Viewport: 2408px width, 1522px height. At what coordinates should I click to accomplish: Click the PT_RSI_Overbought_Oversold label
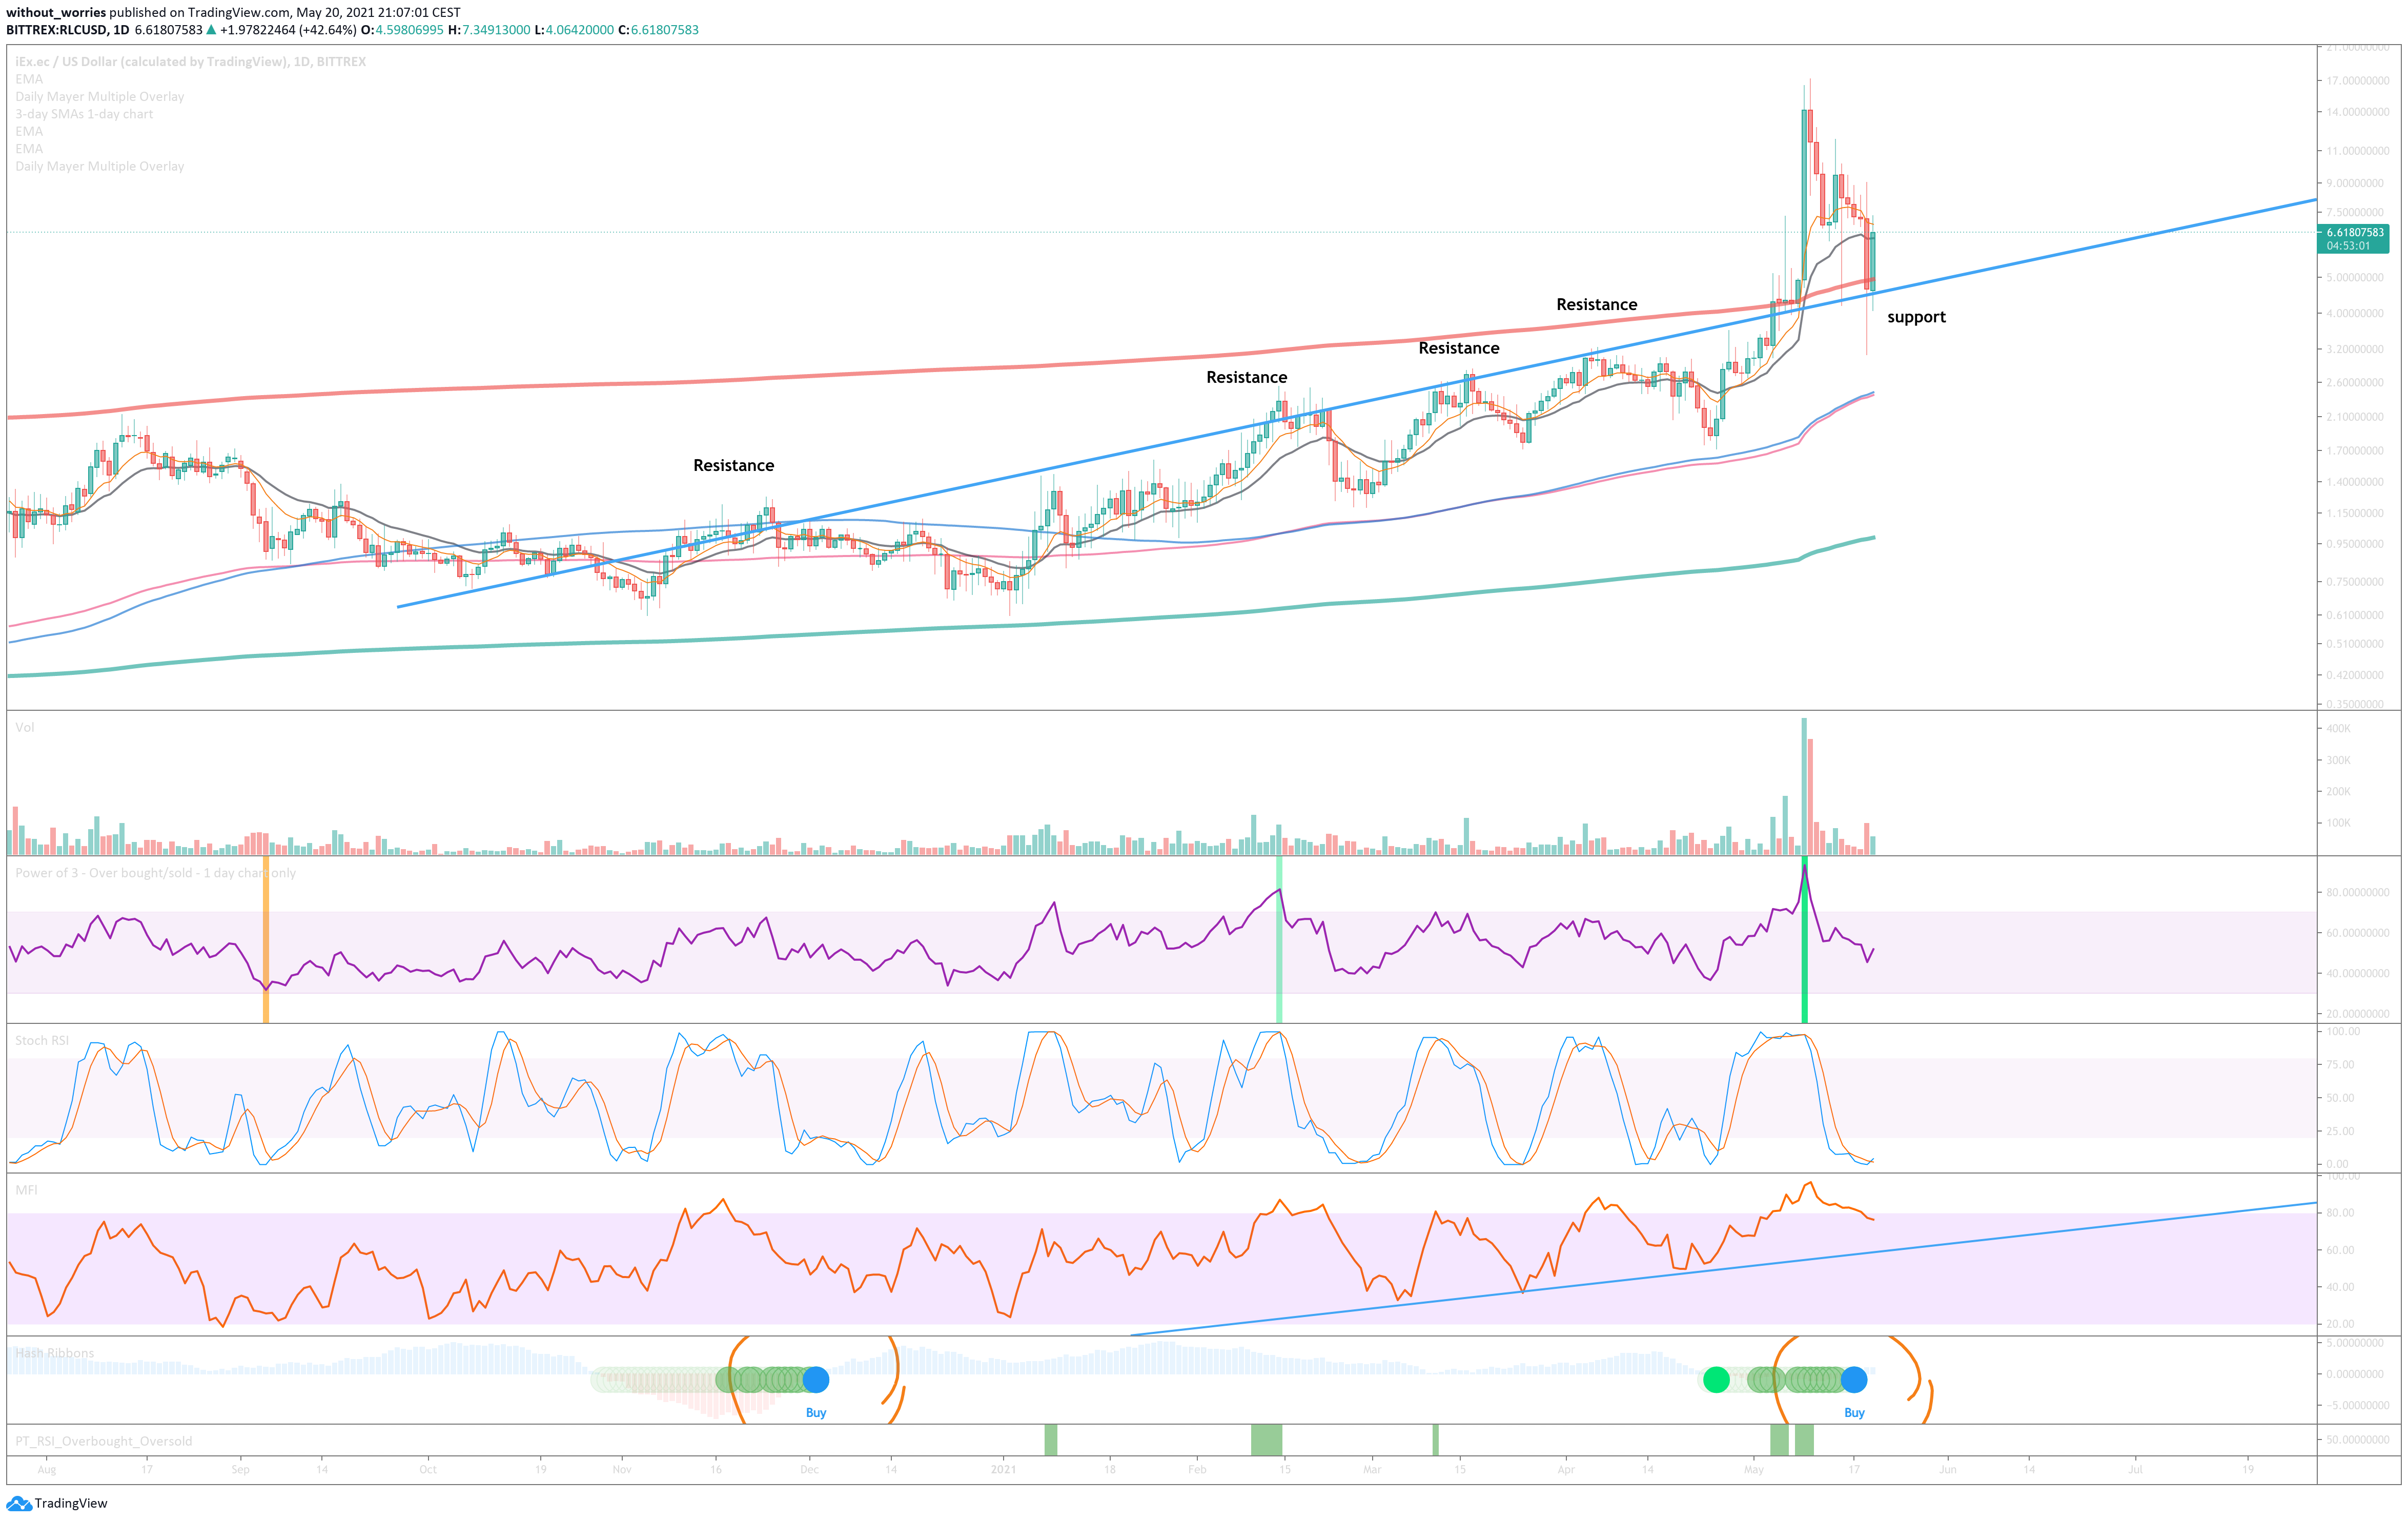tap(104, 1441)
